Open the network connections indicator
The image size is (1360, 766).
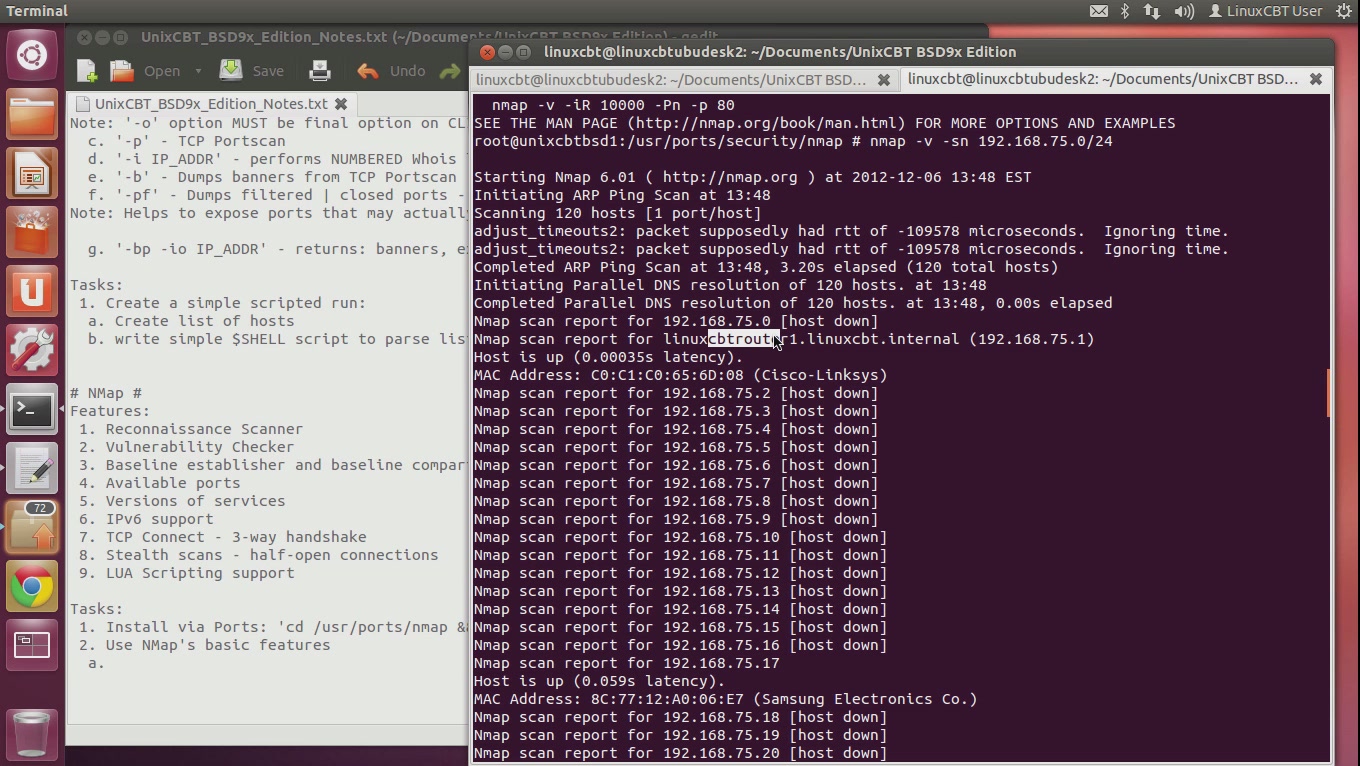coord(1152,11)
